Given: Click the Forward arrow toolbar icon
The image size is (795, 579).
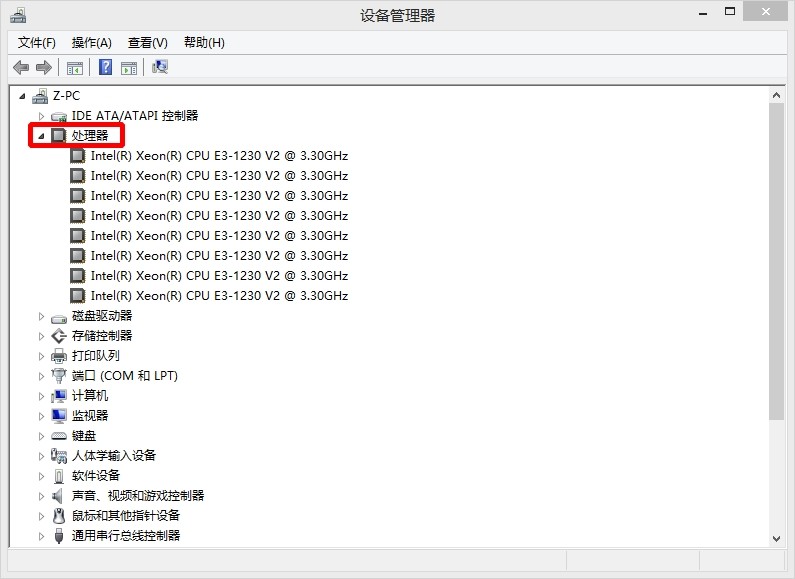Looking at the screenshot, I should click(x=44, y=67).
